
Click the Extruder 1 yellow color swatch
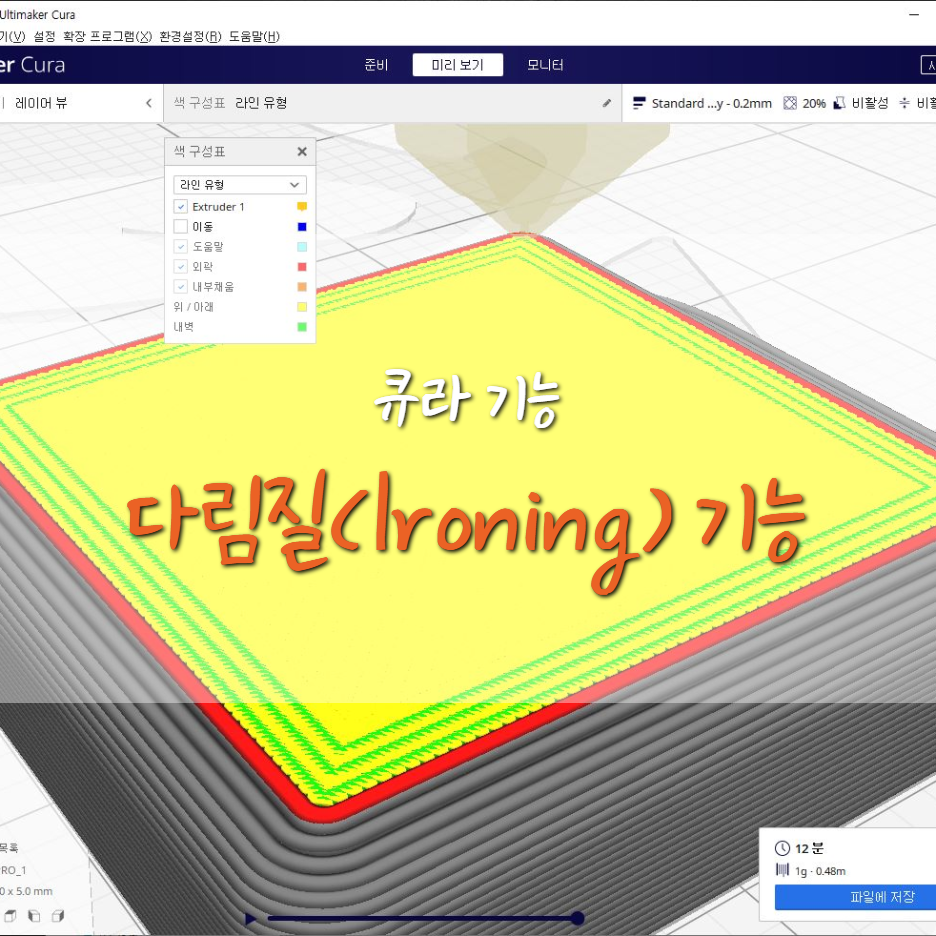[x=302, y=207]
